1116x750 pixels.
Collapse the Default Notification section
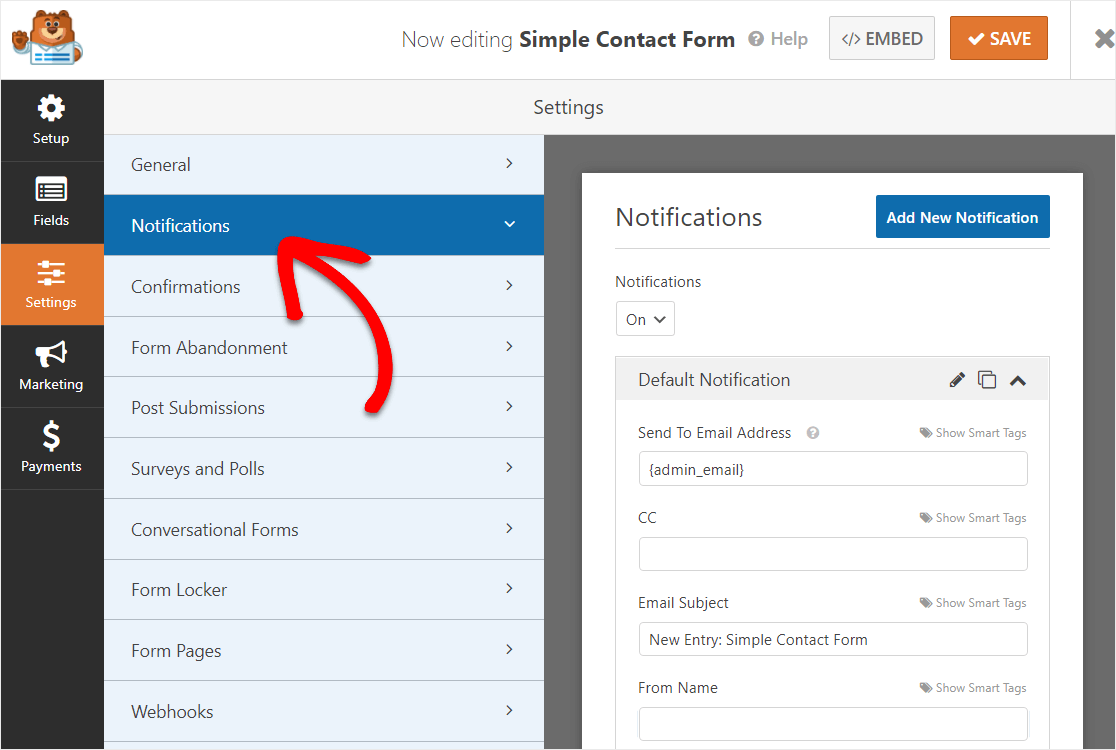pyautogui.click(x=1018, y=380)
